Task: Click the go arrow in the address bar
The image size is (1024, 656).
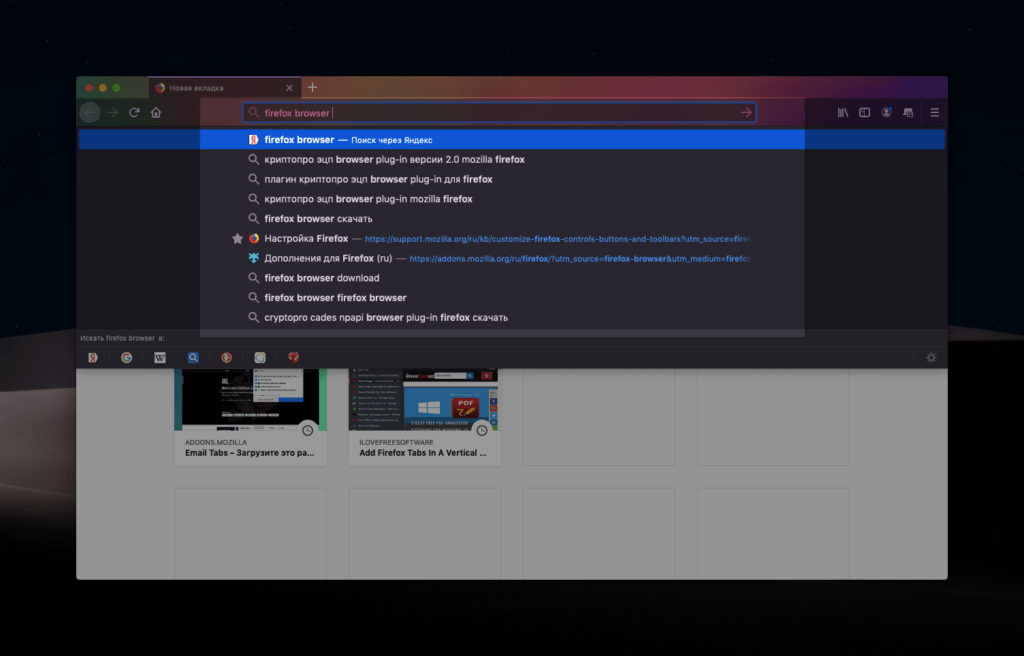Action: (746, 112)
